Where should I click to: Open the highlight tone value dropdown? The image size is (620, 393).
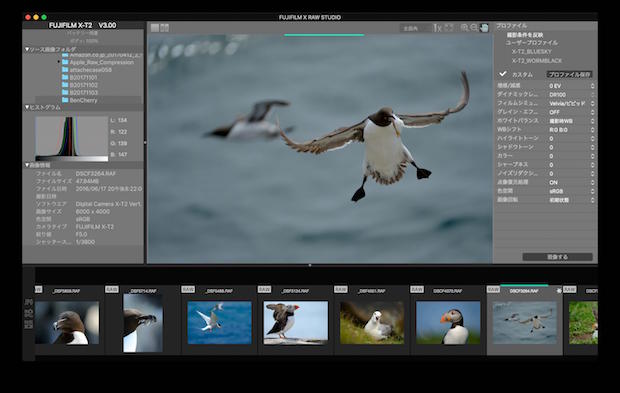click(x=571, y=138)
